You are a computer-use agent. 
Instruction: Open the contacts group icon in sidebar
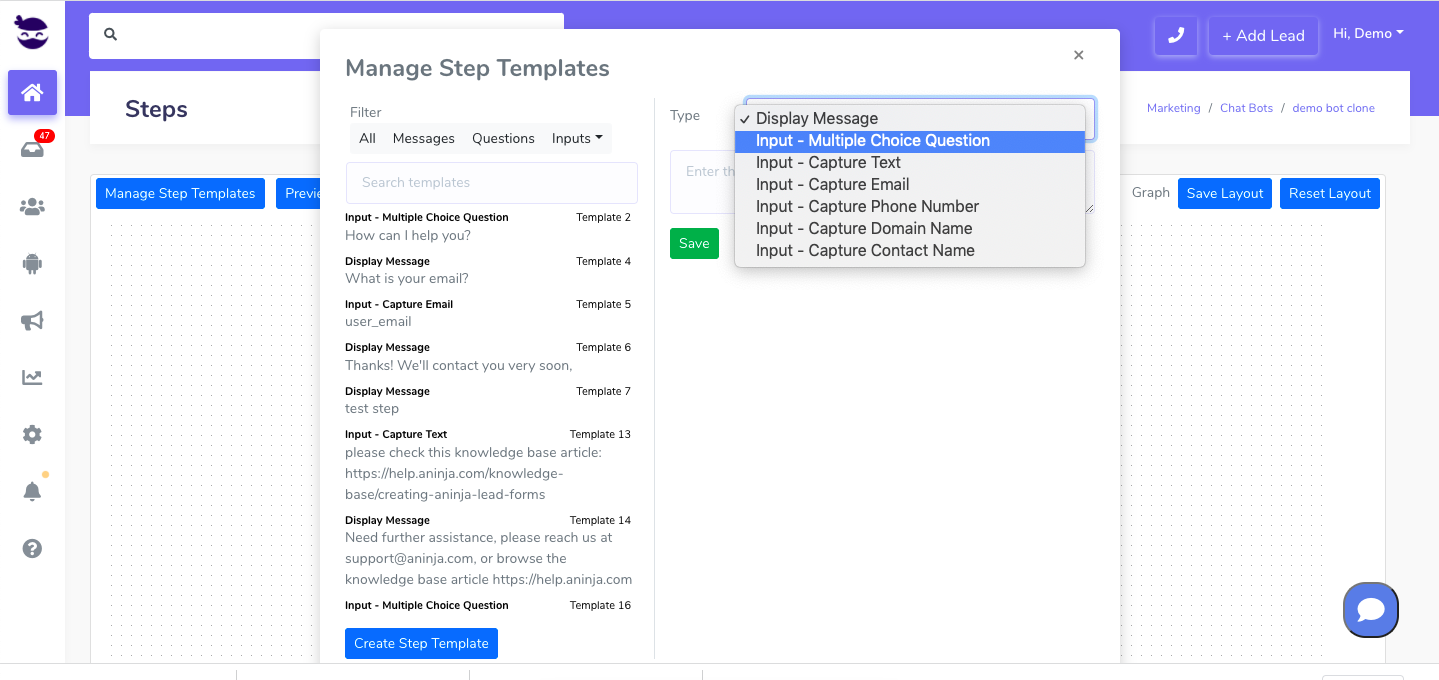pyautogui.click(x=32, y=207)
